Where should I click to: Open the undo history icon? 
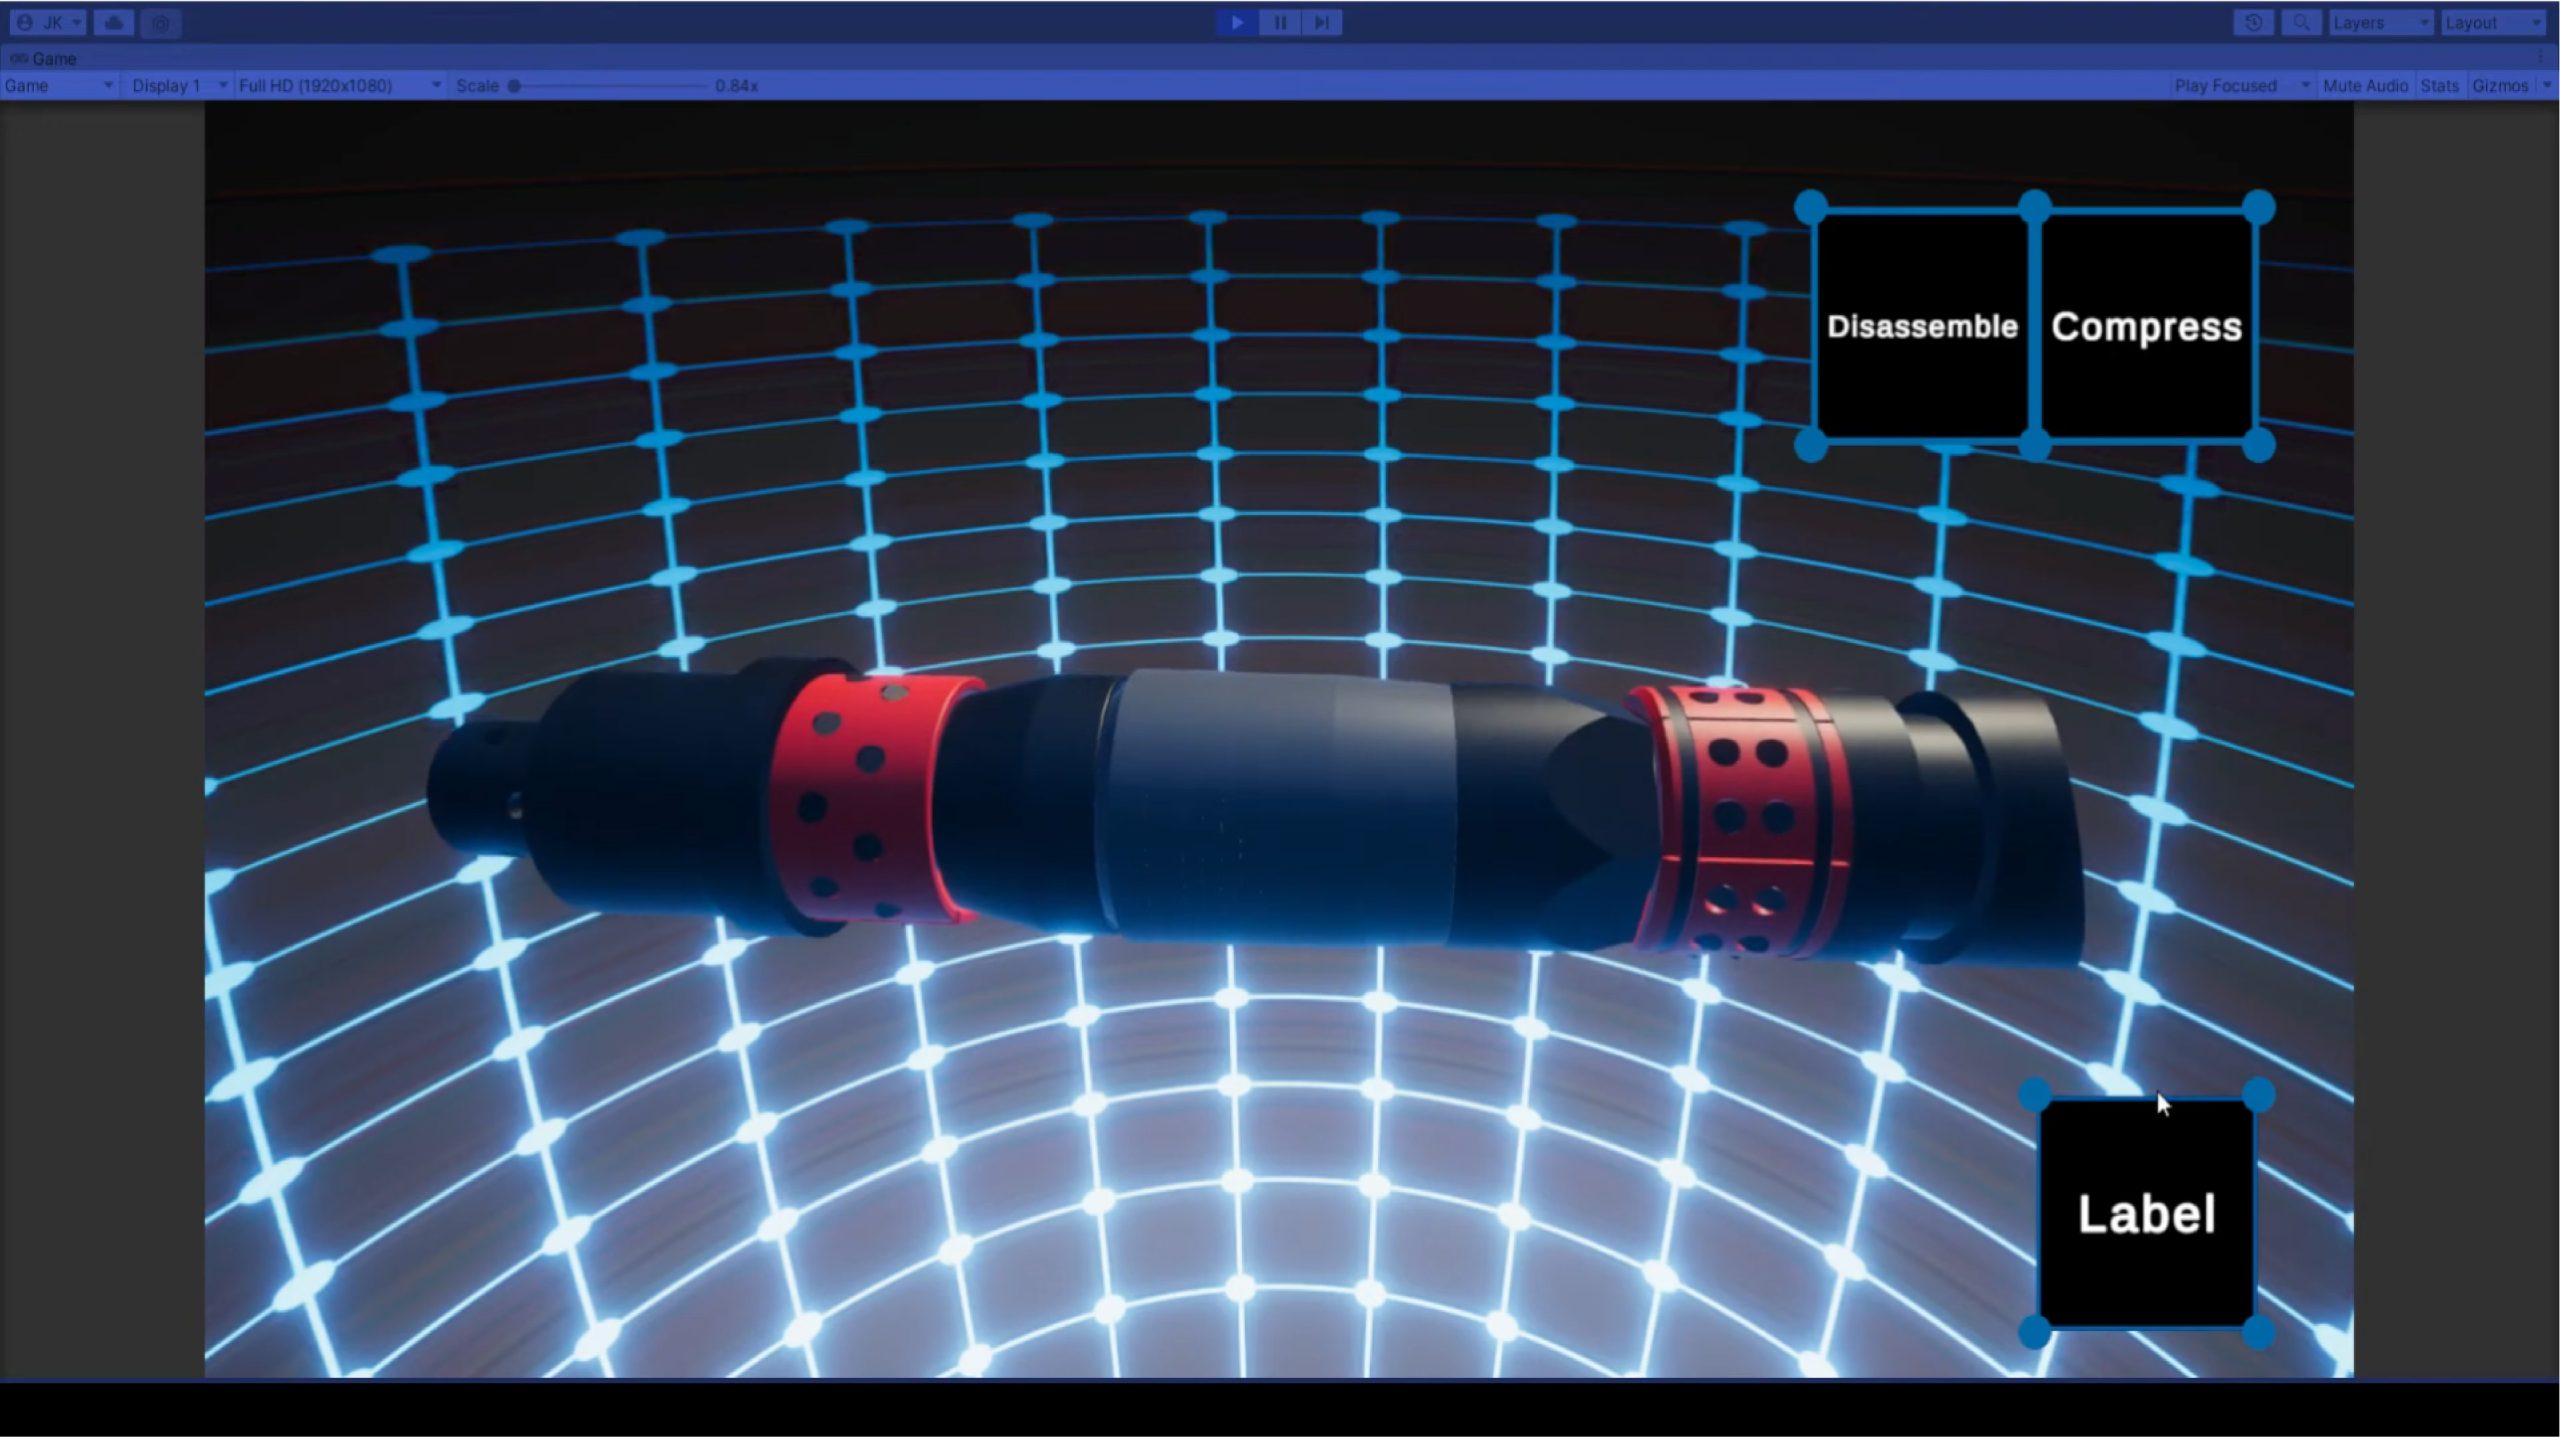2253,22
